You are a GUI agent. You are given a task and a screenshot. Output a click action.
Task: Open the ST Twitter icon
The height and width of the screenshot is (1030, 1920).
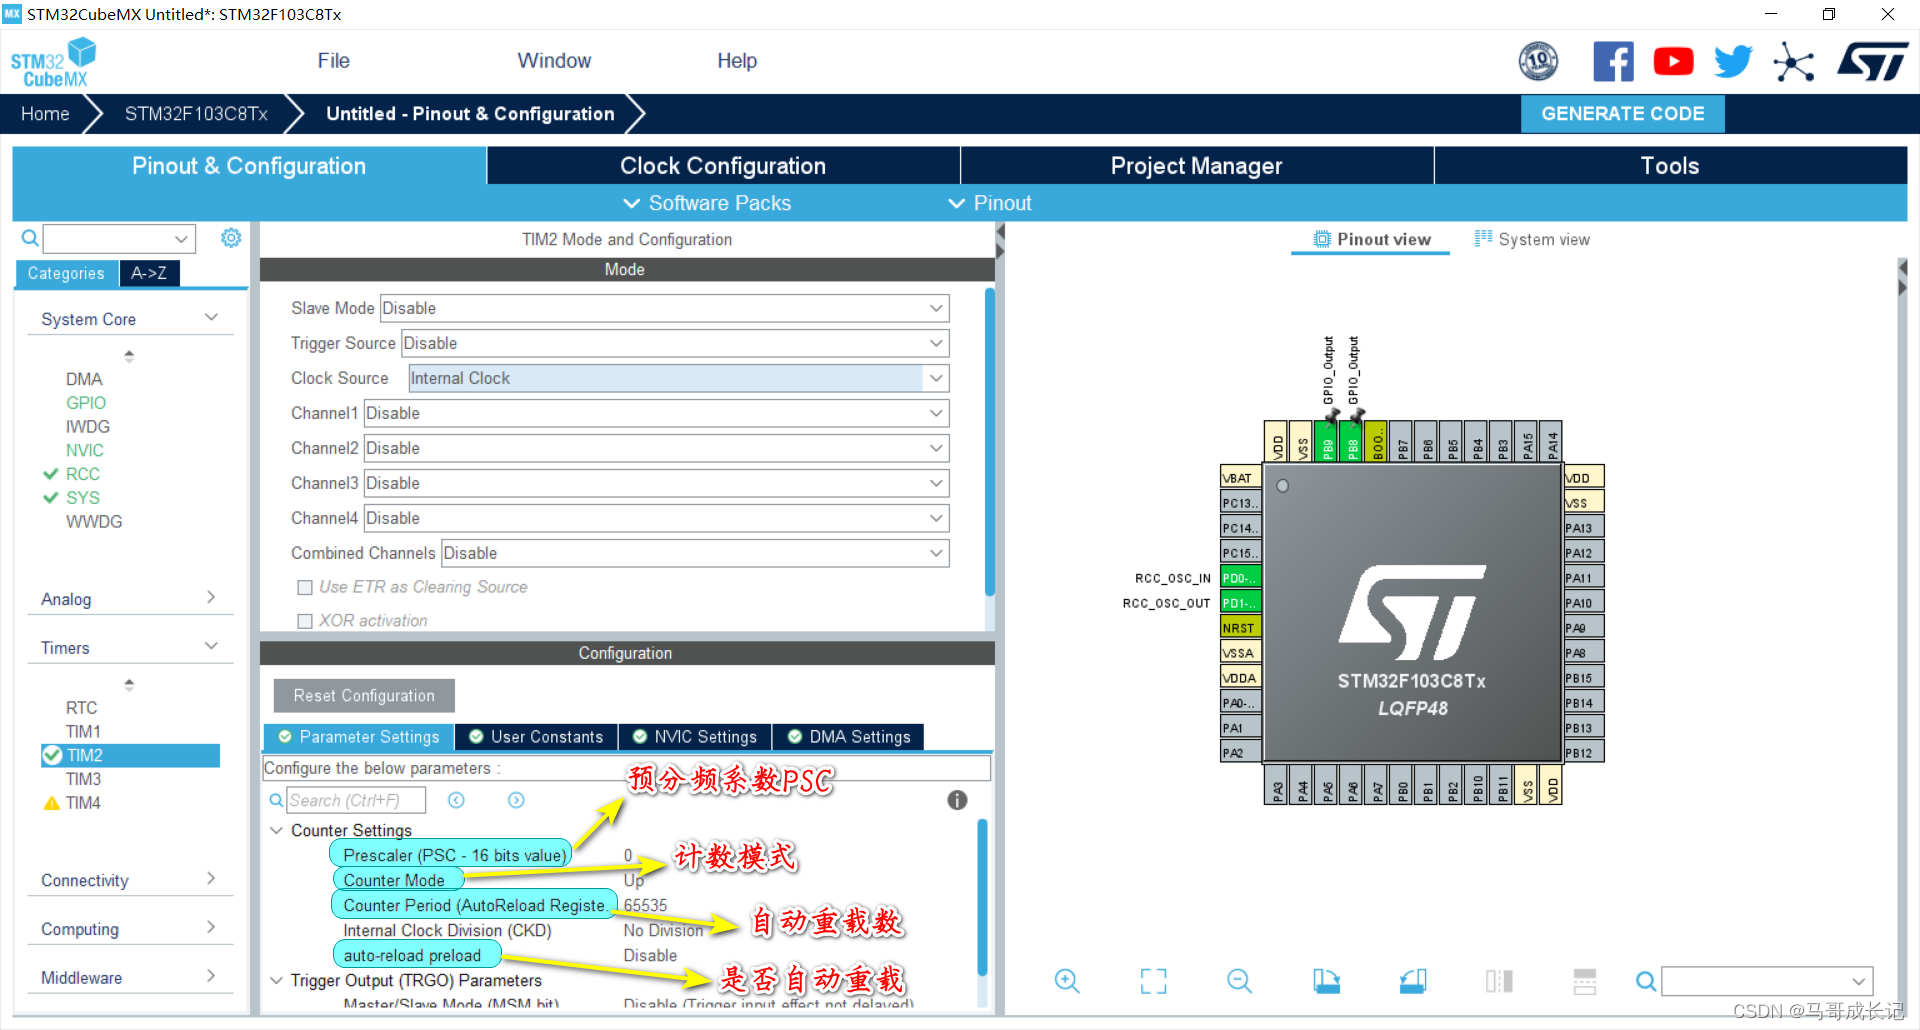[1733, 62]
